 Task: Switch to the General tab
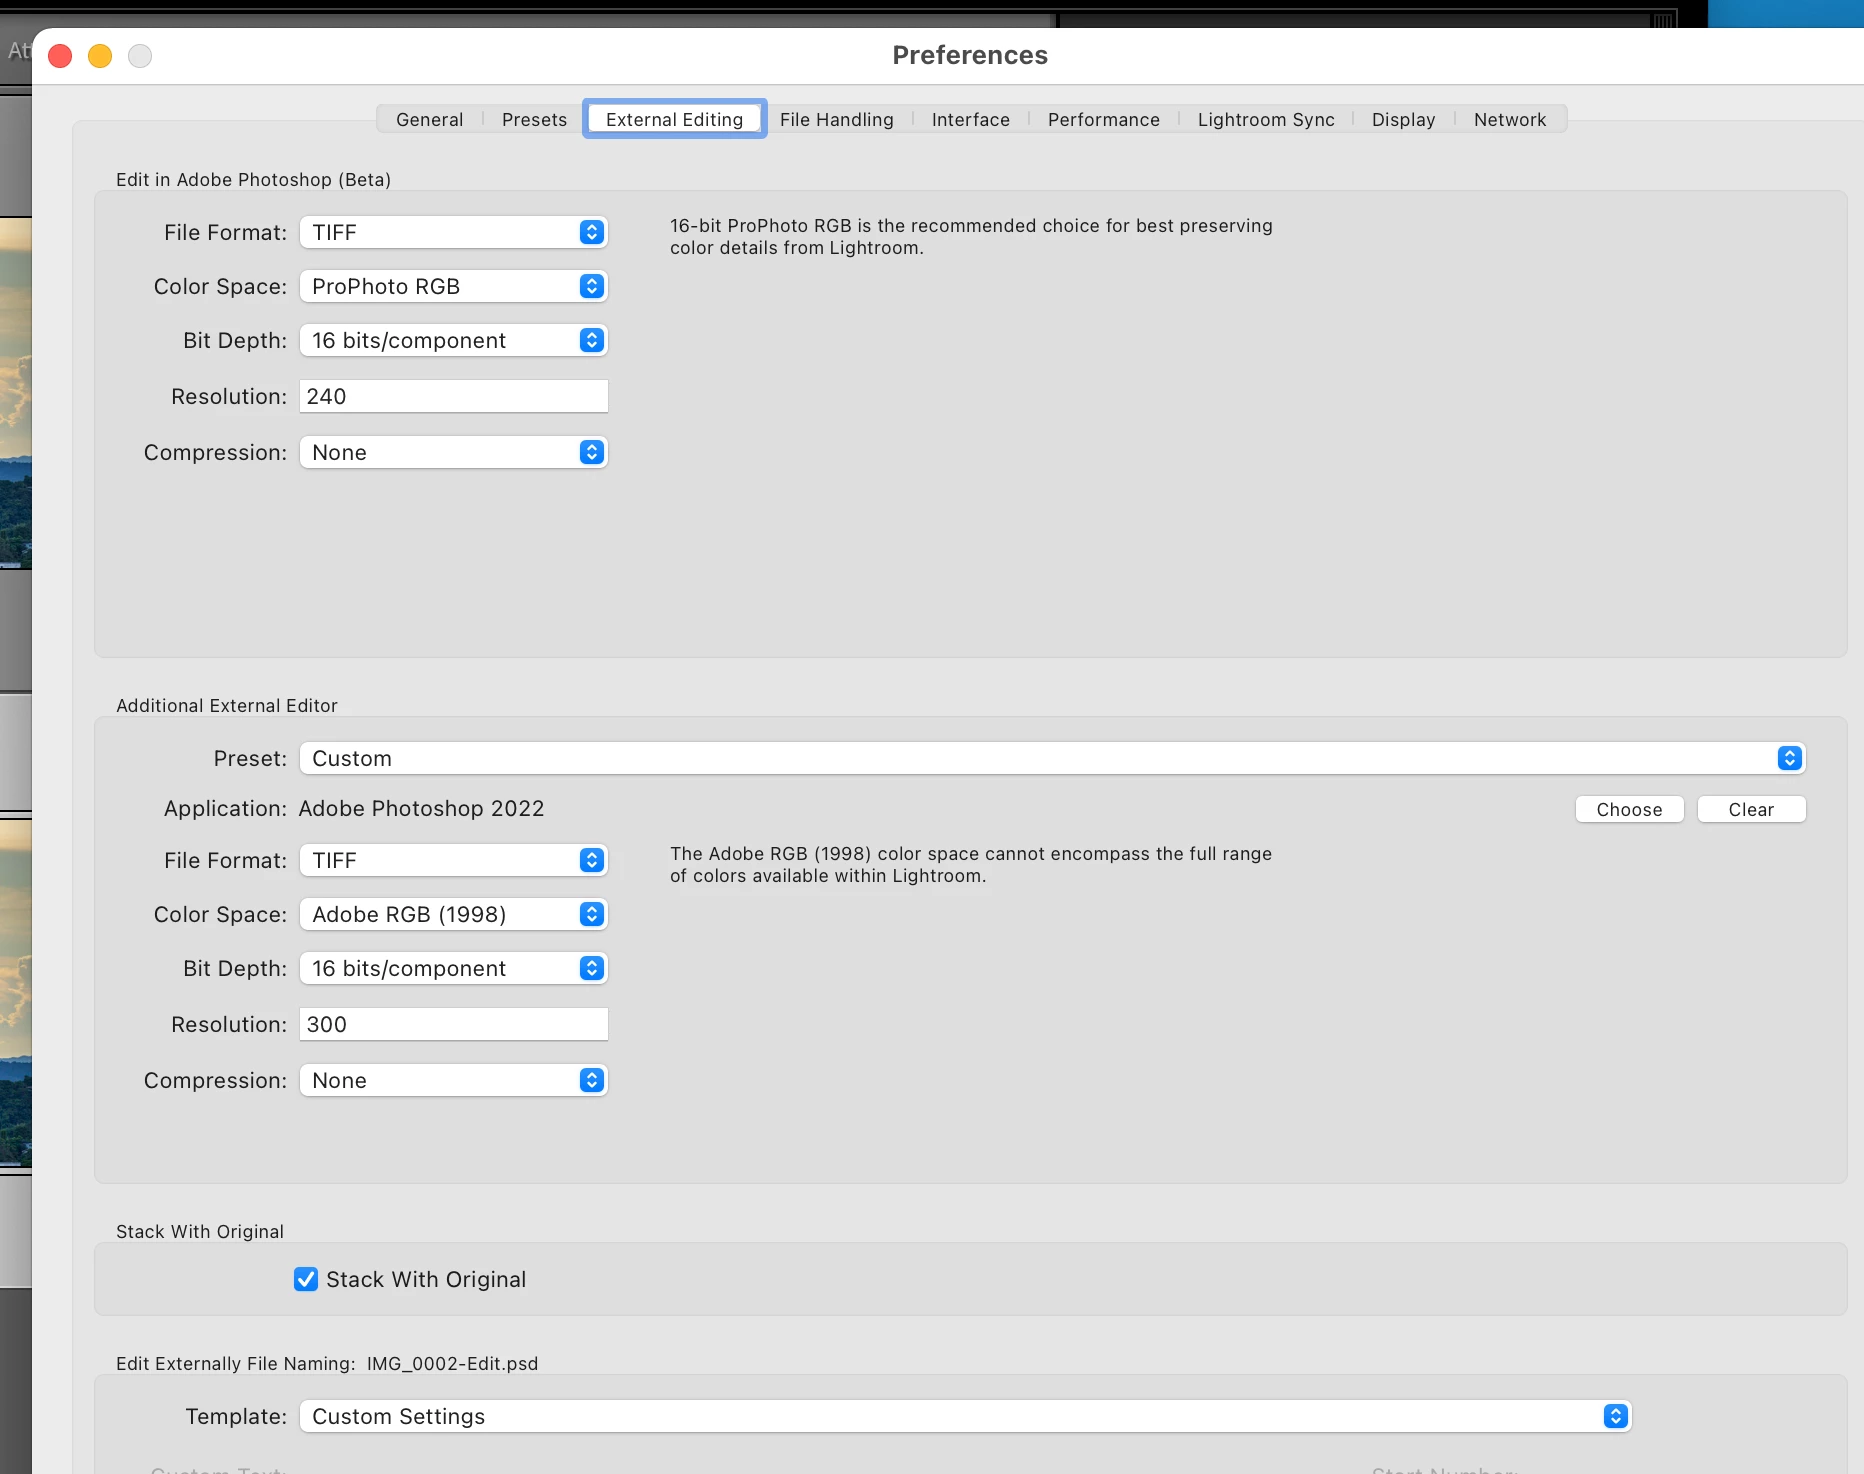[x=429, y=119]
